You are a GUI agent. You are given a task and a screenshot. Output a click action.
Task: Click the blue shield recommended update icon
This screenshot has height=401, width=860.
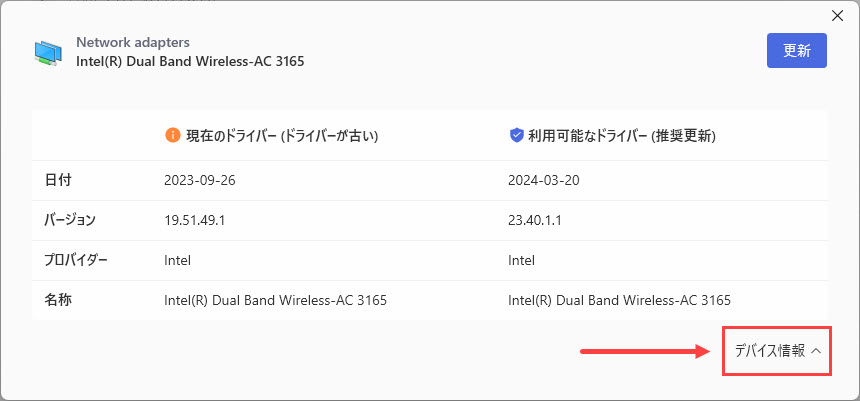point(516,135)
